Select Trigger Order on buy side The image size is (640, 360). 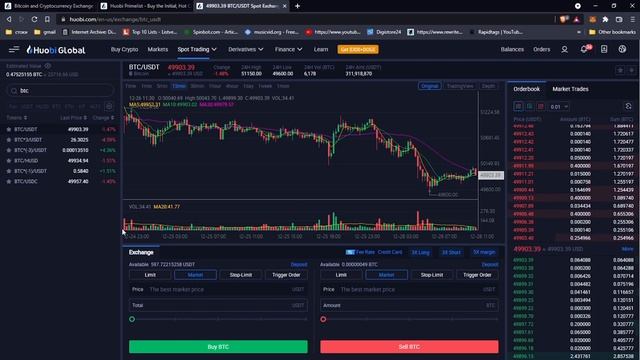point(286,275)
